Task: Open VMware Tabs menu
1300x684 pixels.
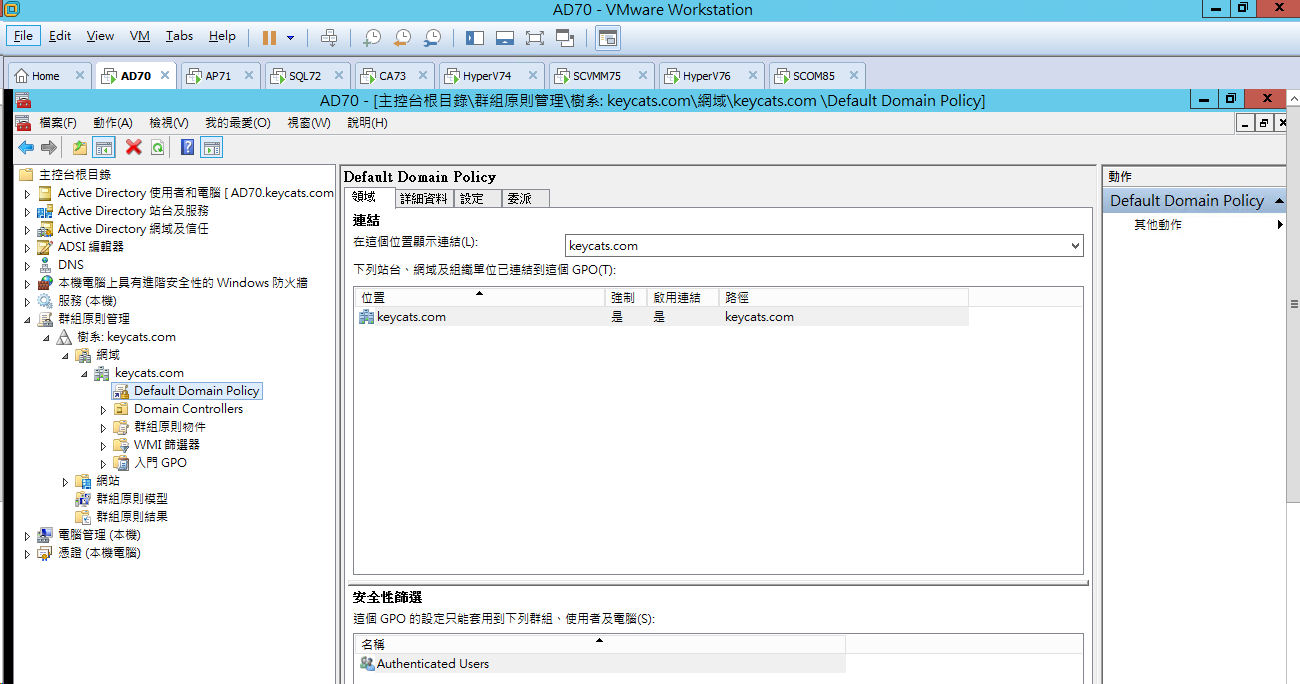Action: [x=179, y=36]
